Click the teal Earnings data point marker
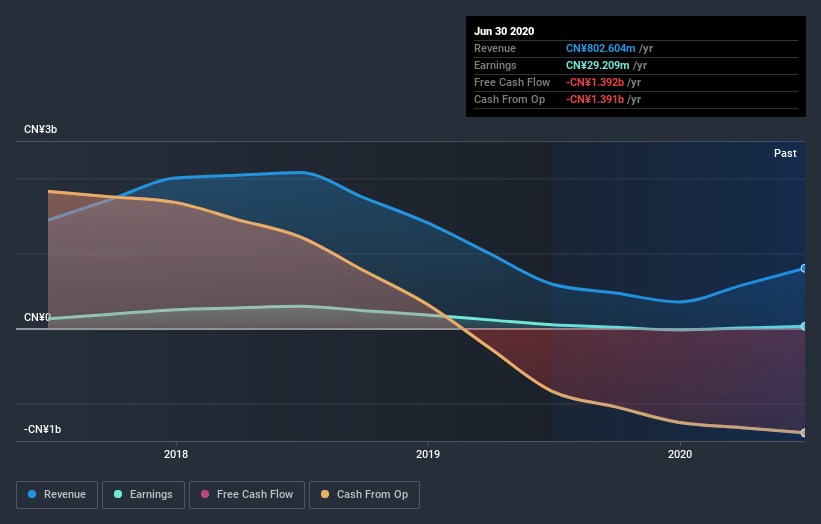 tap(804, 326)
